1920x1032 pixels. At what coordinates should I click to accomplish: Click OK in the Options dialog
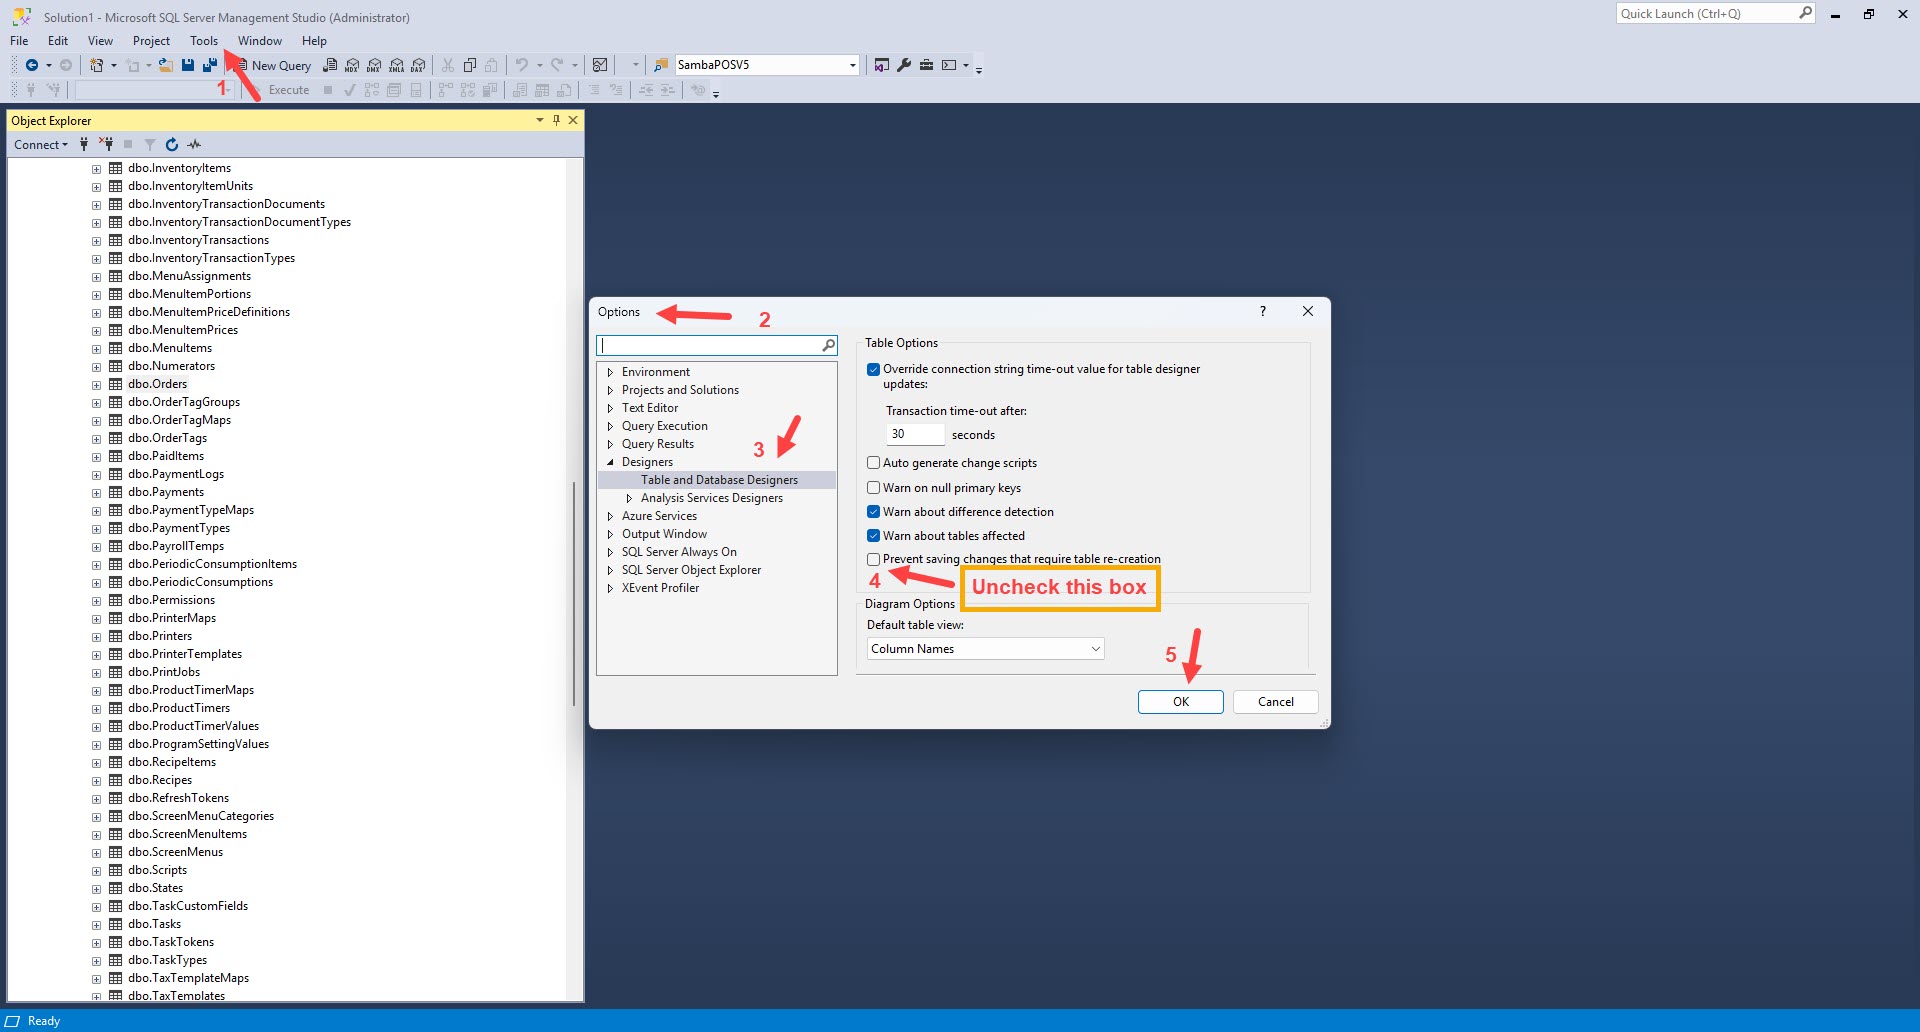pos(1180,702)
